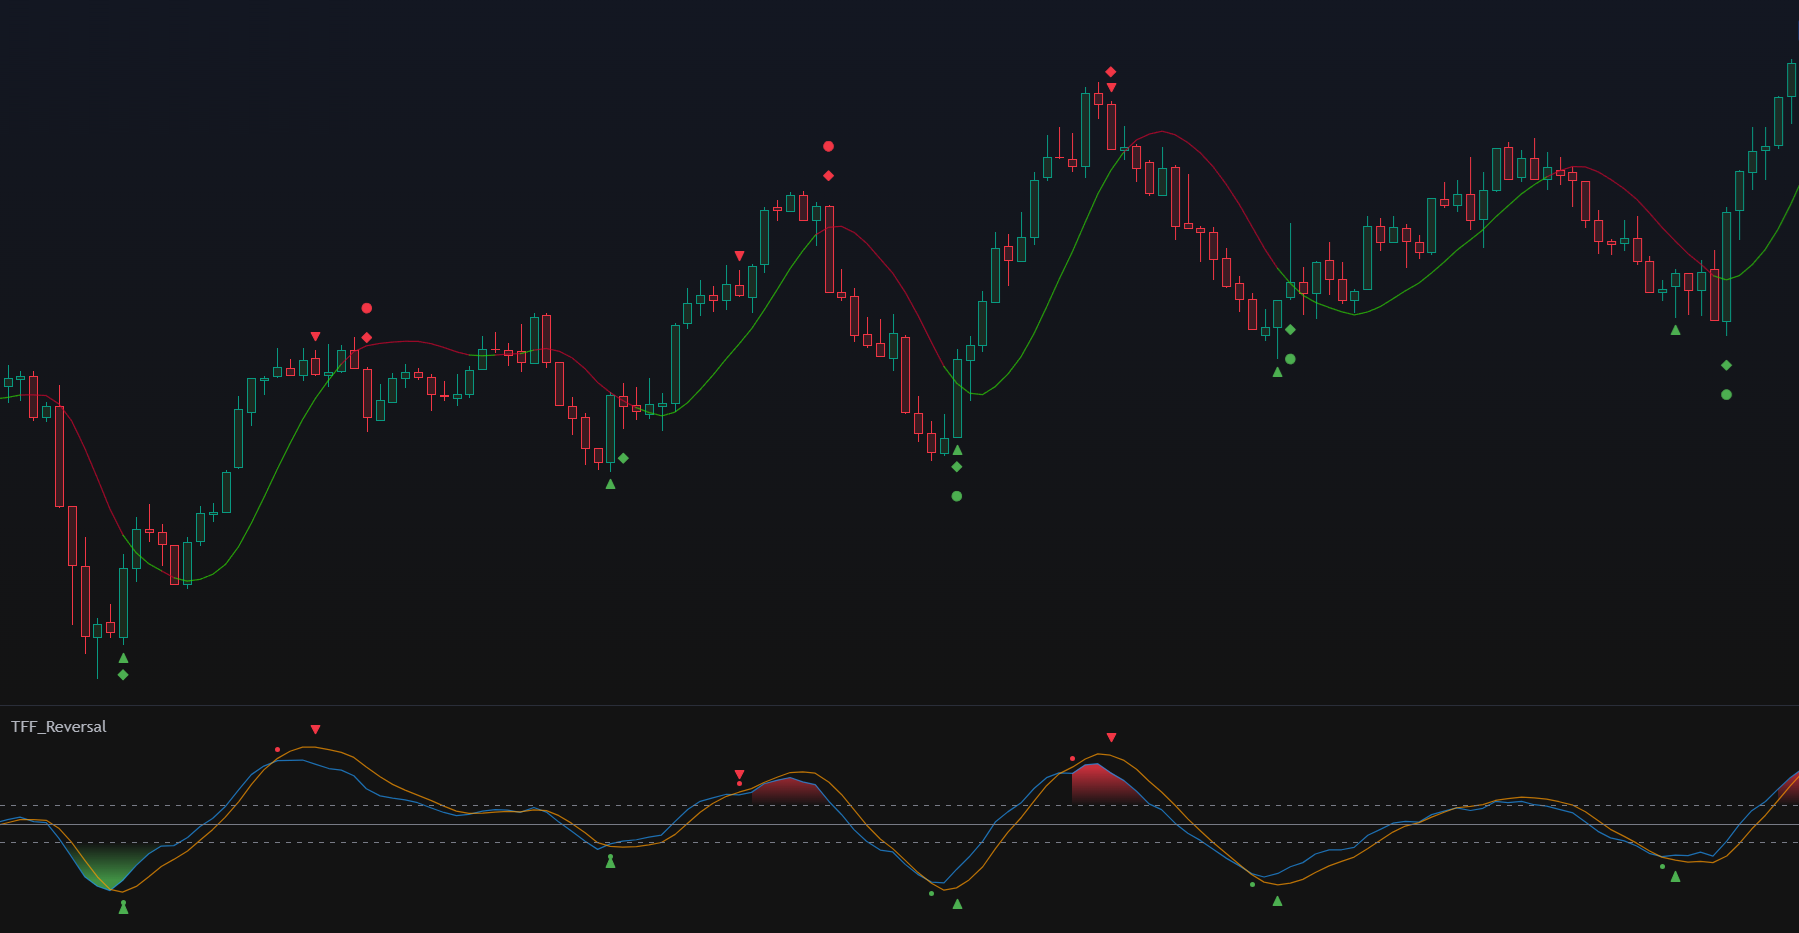Select the solid zero line in TFF_Reversal pane
Image resolution: width=1799 pixels, height=933 pixels.
pyautogui.click(x=899, y=825)
